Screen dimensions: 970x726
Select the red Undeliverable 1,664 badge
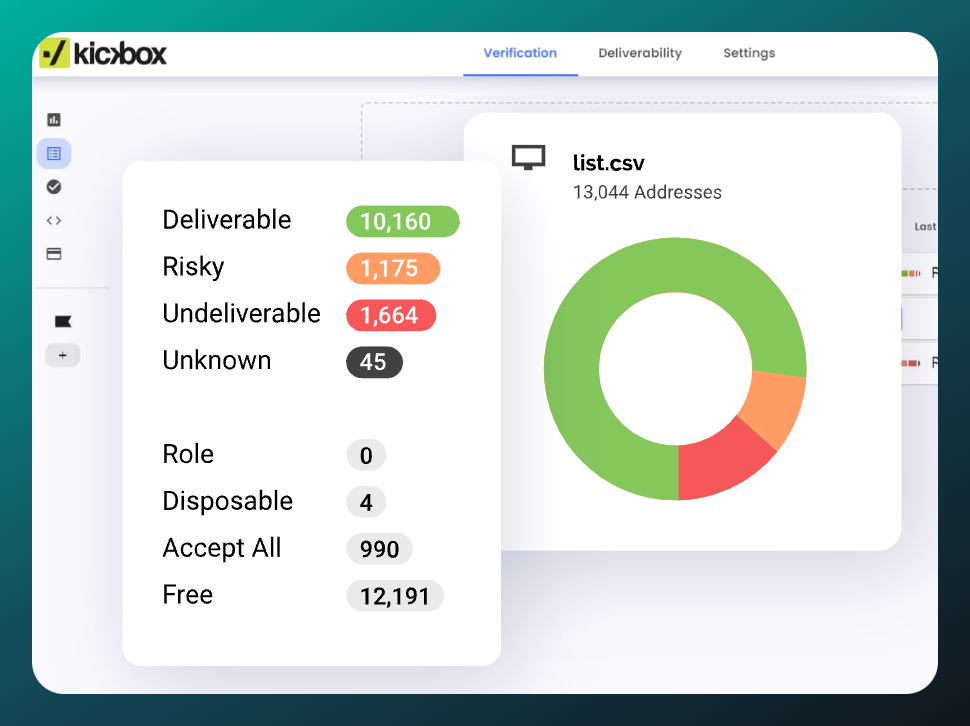tap(390, 315)
